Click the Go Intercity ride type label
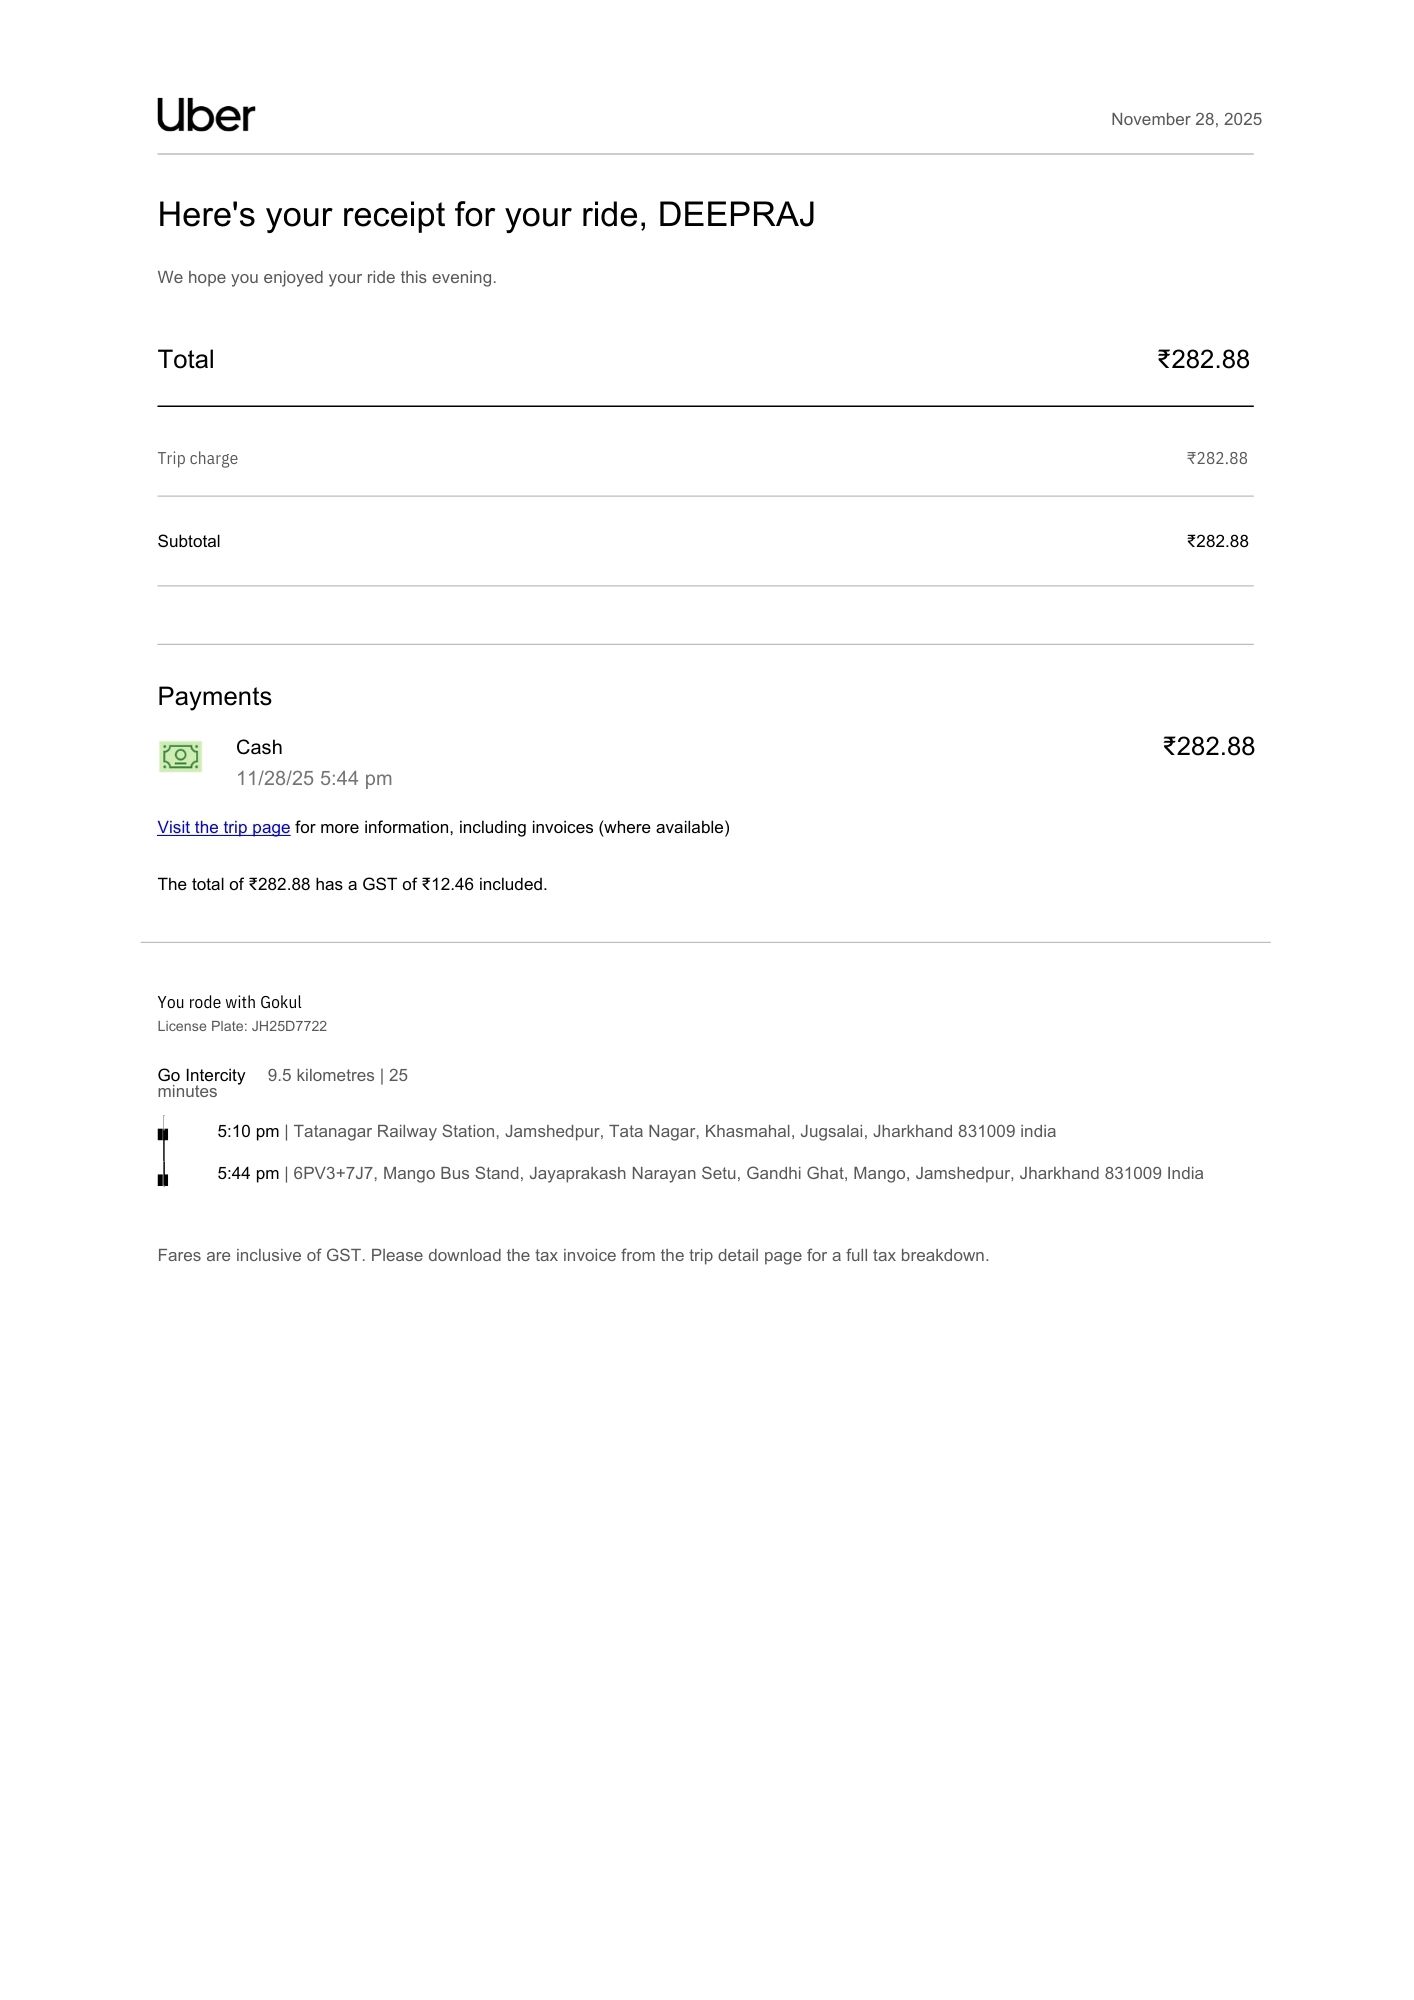This screenshot has width=1414, height=2000. pos(201,1076)
